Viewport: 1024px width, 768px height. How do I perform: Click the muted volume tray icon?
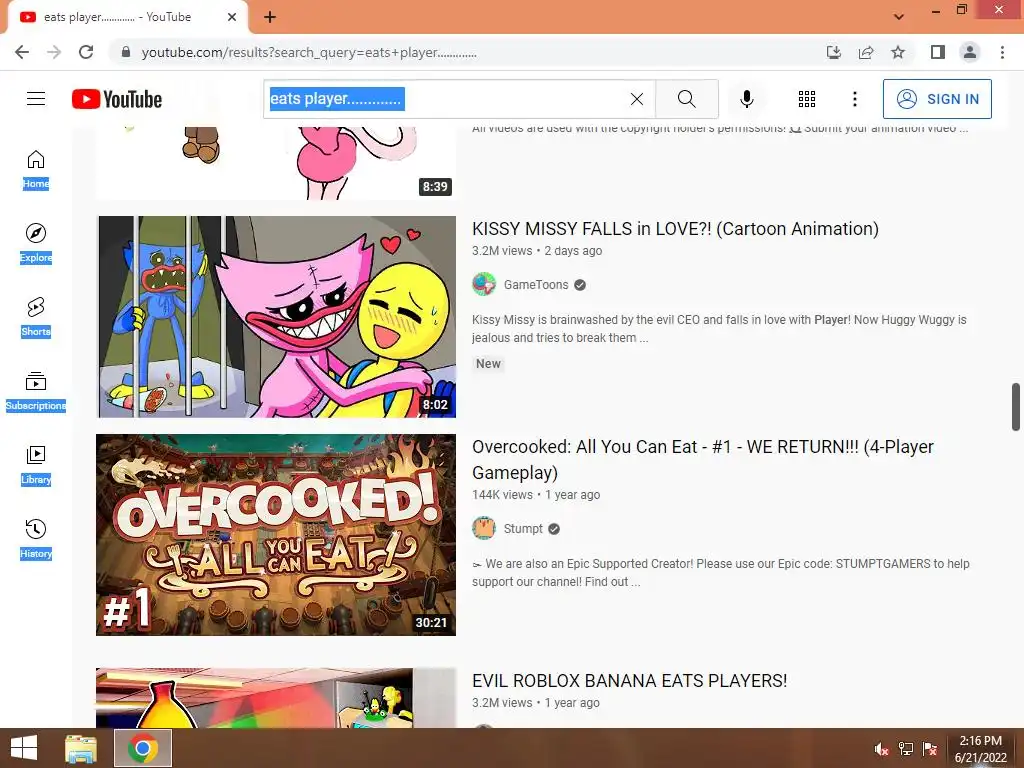coord(882,749)
